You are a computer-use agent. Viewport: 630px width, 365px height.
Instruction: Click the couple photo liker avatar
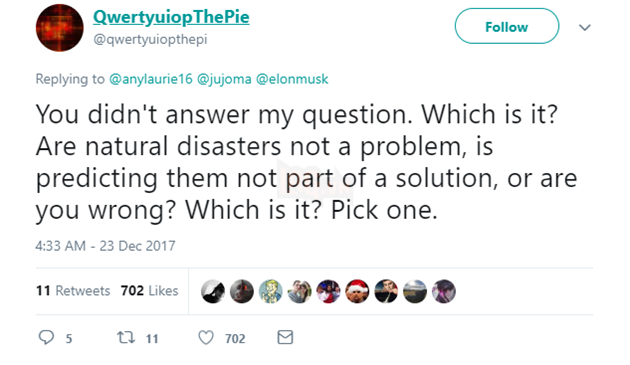299,291
